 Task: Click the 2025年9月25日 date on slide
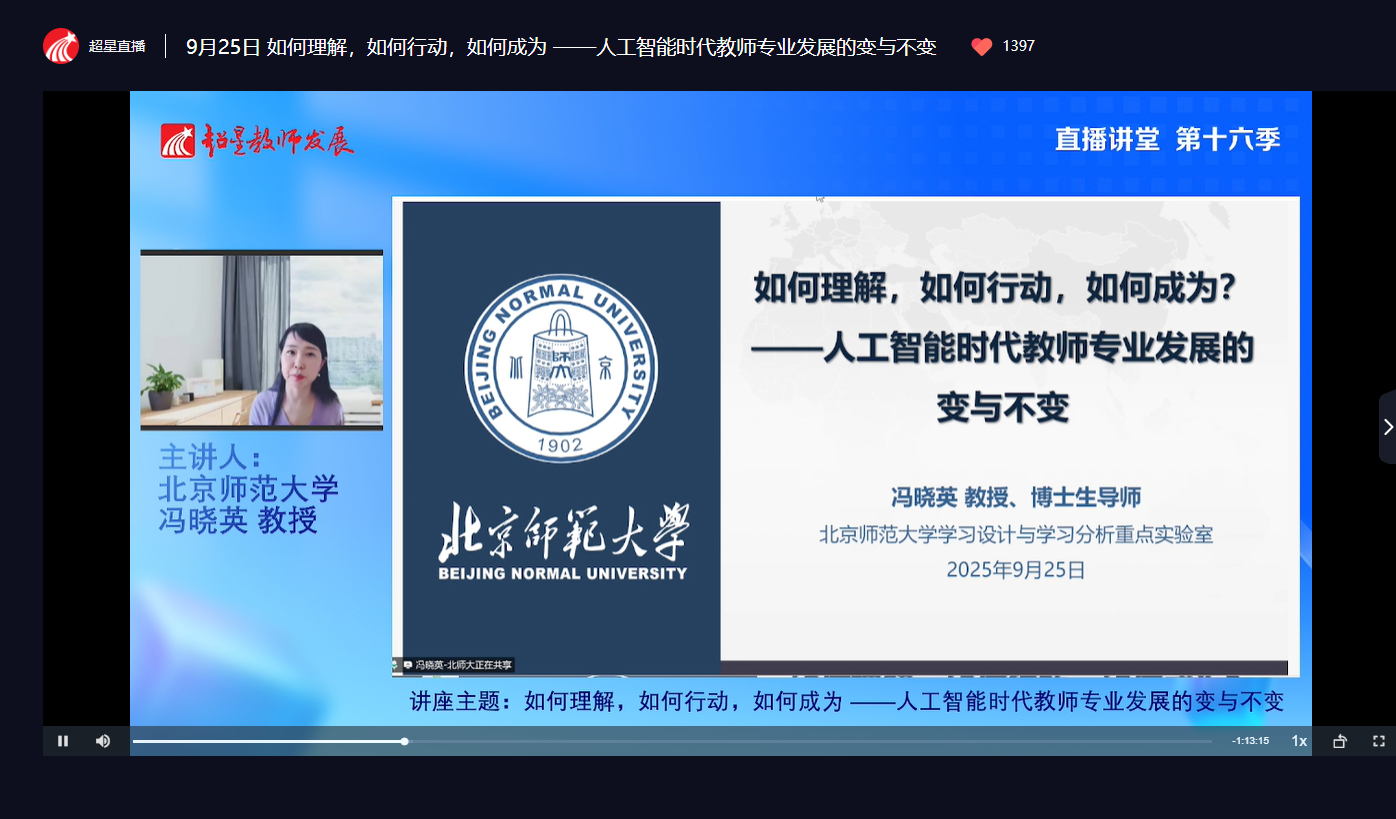pyautogui.click(x=1016, y=570)
